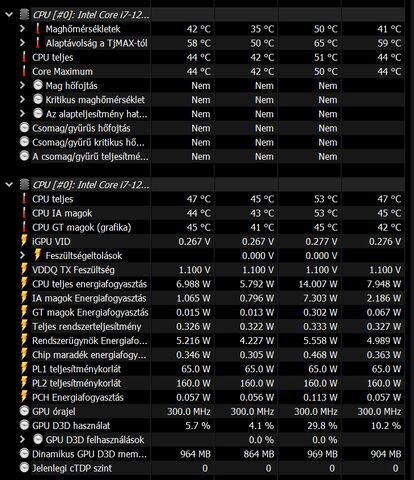Click the lightning icon beside PL2 teljesítménykorlát
This screenshot has height=480, width=414.
[24, 383]
